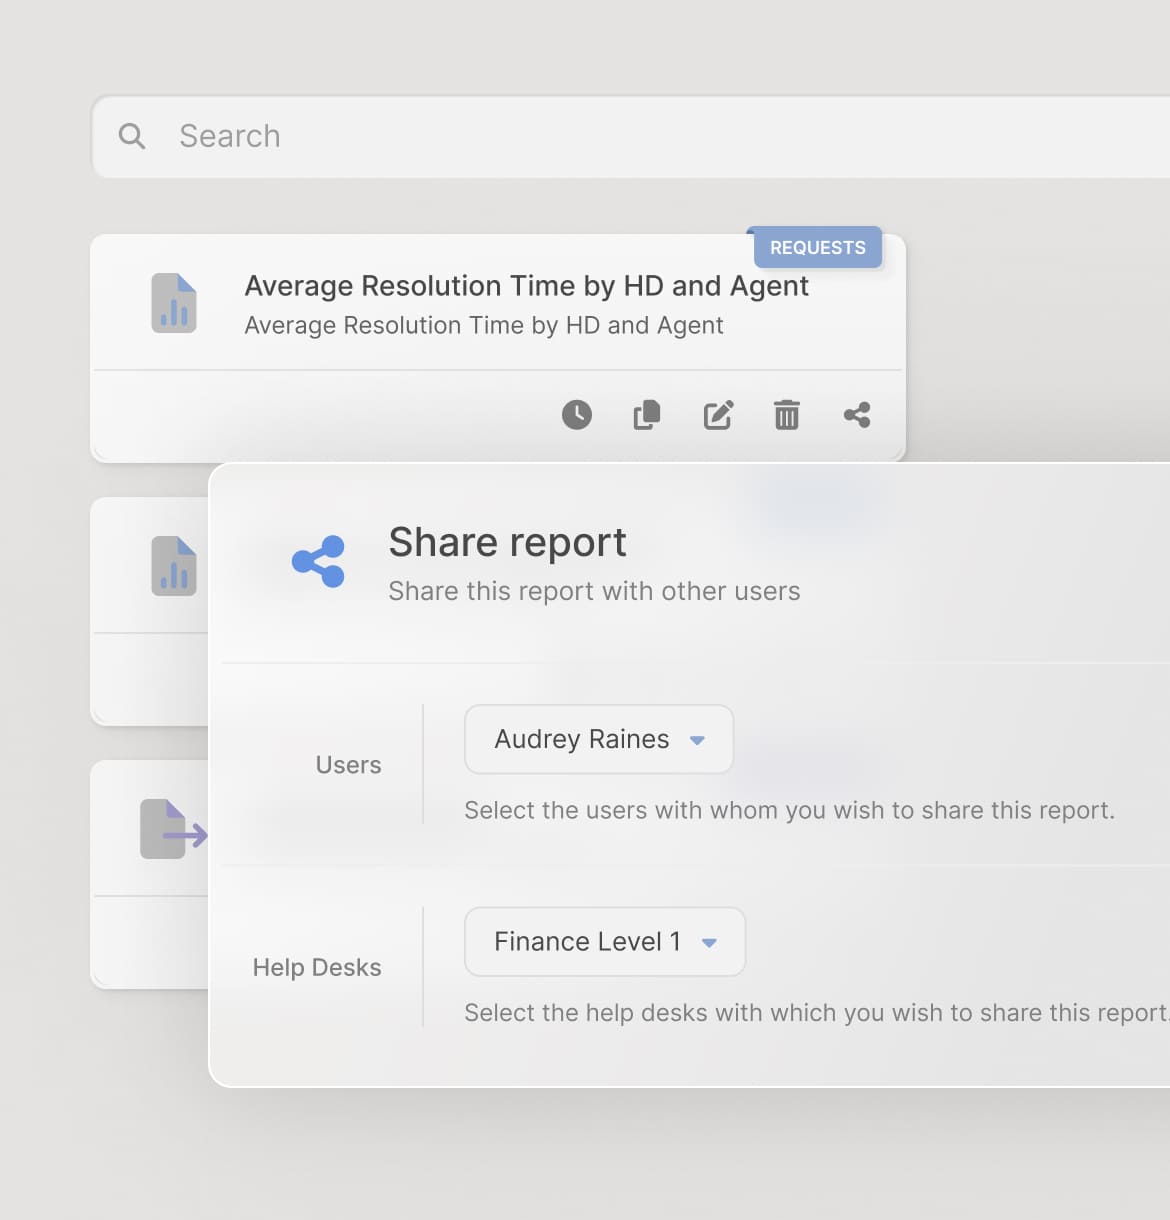Click the export file icon in third card
This screenshot has height=1220, width=1170.
click(x=173, y=829)
